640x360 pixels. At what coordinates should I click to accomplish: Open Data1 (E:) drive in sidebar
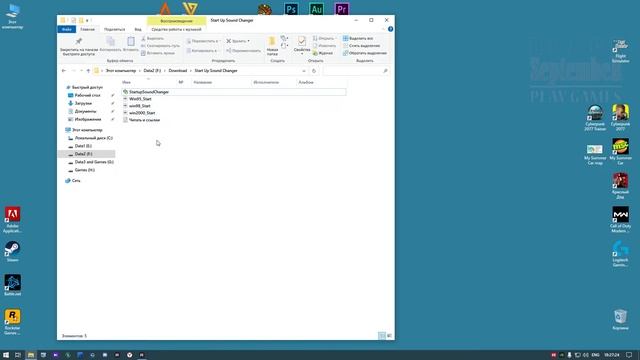(83, 146)
